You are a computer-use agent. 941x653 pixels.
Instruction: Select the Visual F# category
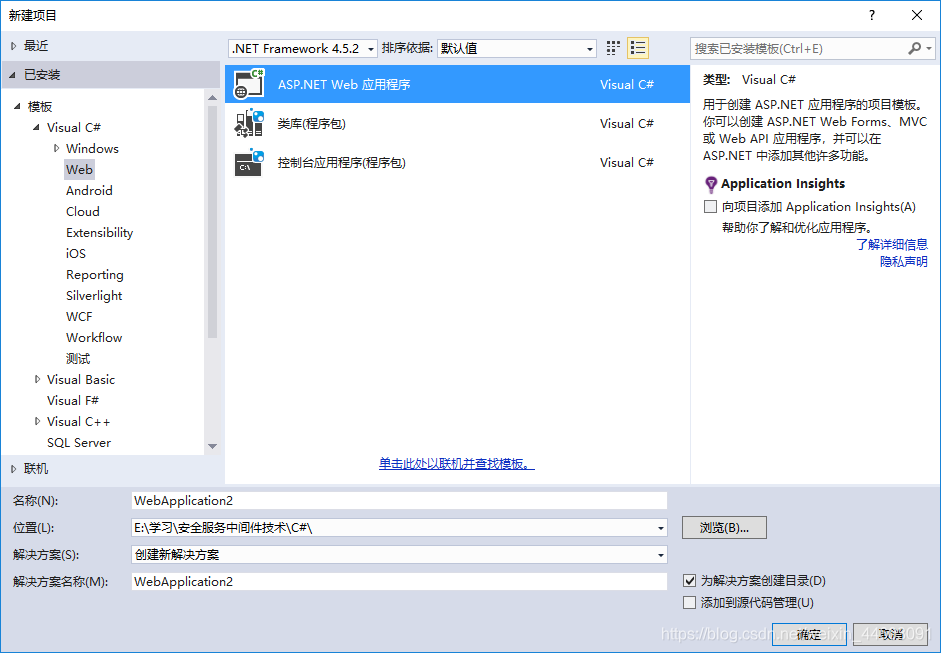(73, 400)
